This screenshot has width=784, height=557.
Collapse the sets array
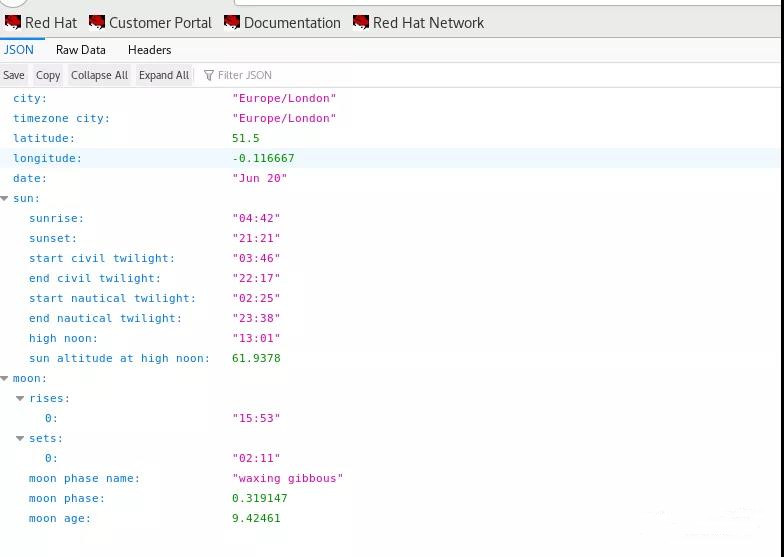(x=20, y=438)
